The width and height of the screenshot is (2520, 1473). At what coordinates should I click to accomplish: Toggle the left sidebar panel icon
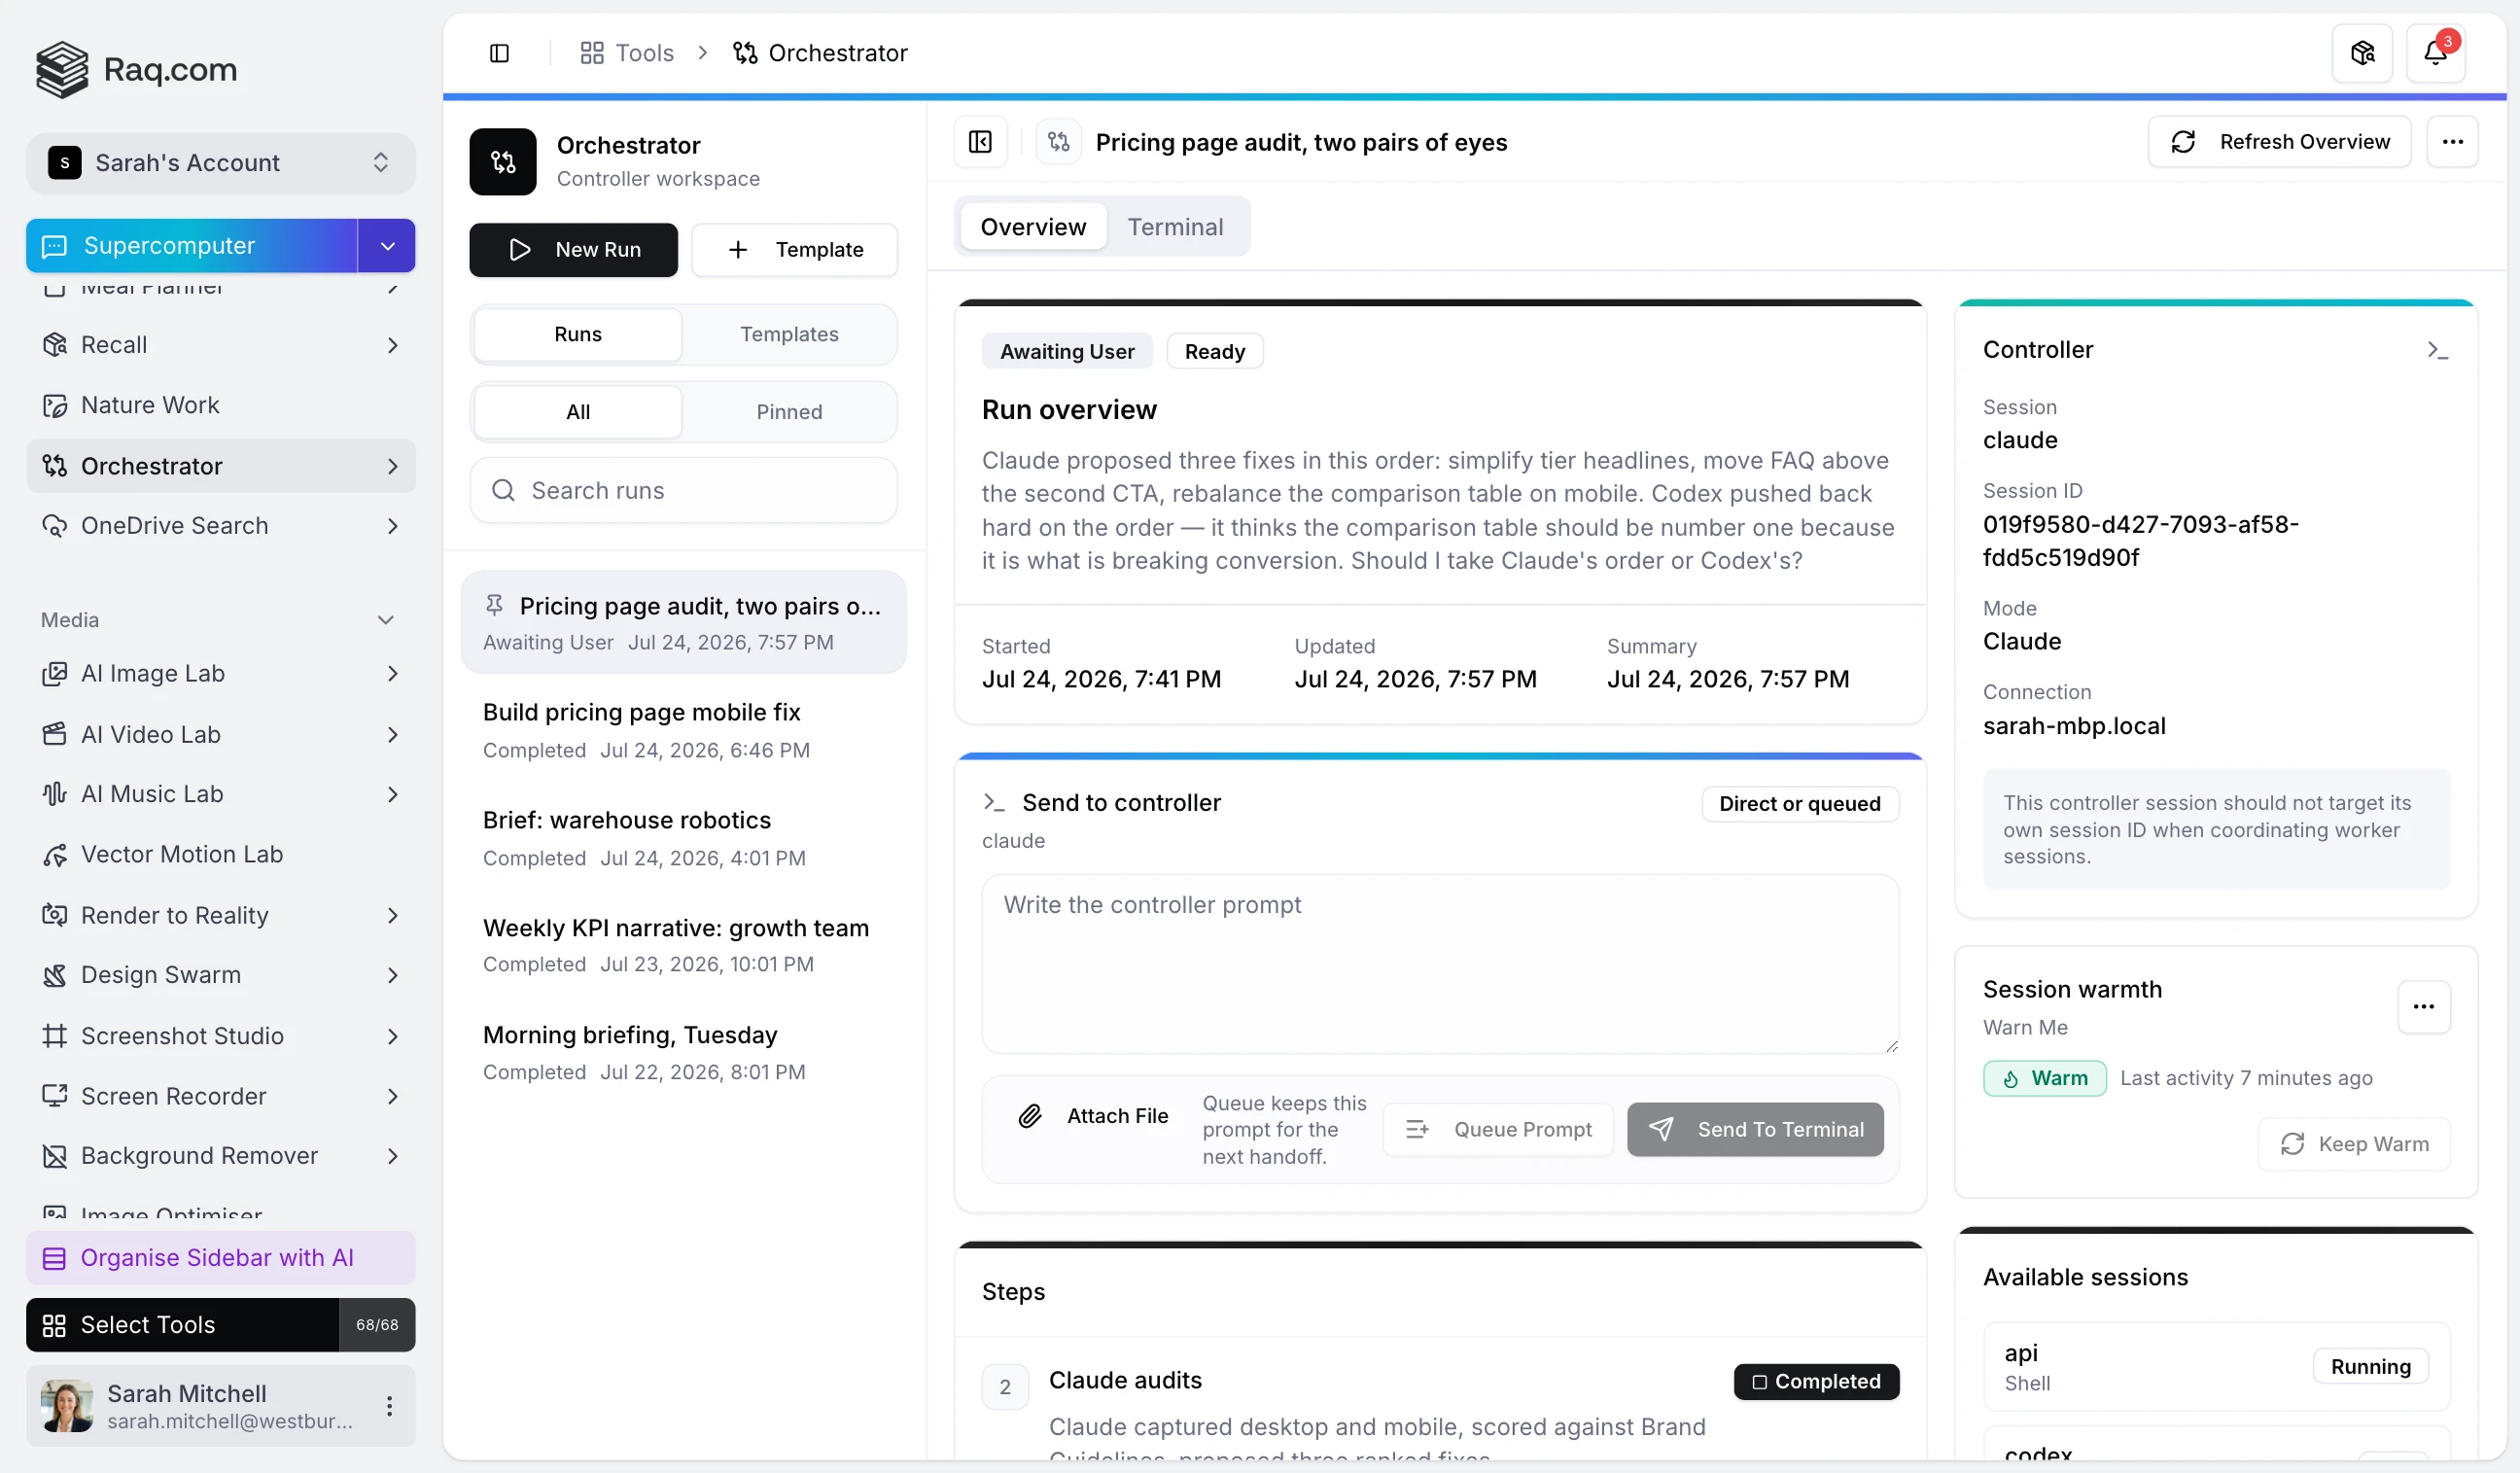pyautogui.click(x=499, y=53)
